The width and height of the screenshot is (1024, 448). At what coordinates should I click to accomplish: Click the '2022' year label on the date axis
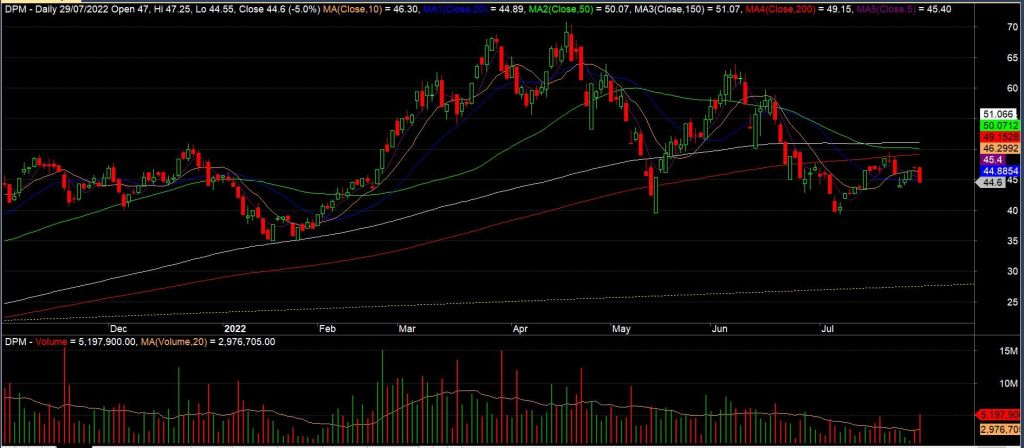click(234, 328)
